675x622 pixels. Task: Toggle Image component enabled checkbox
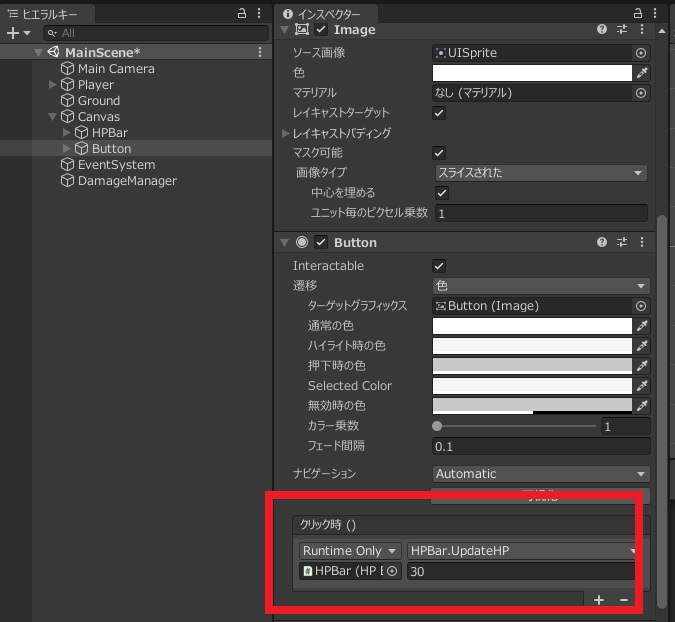tap(321, 29)
